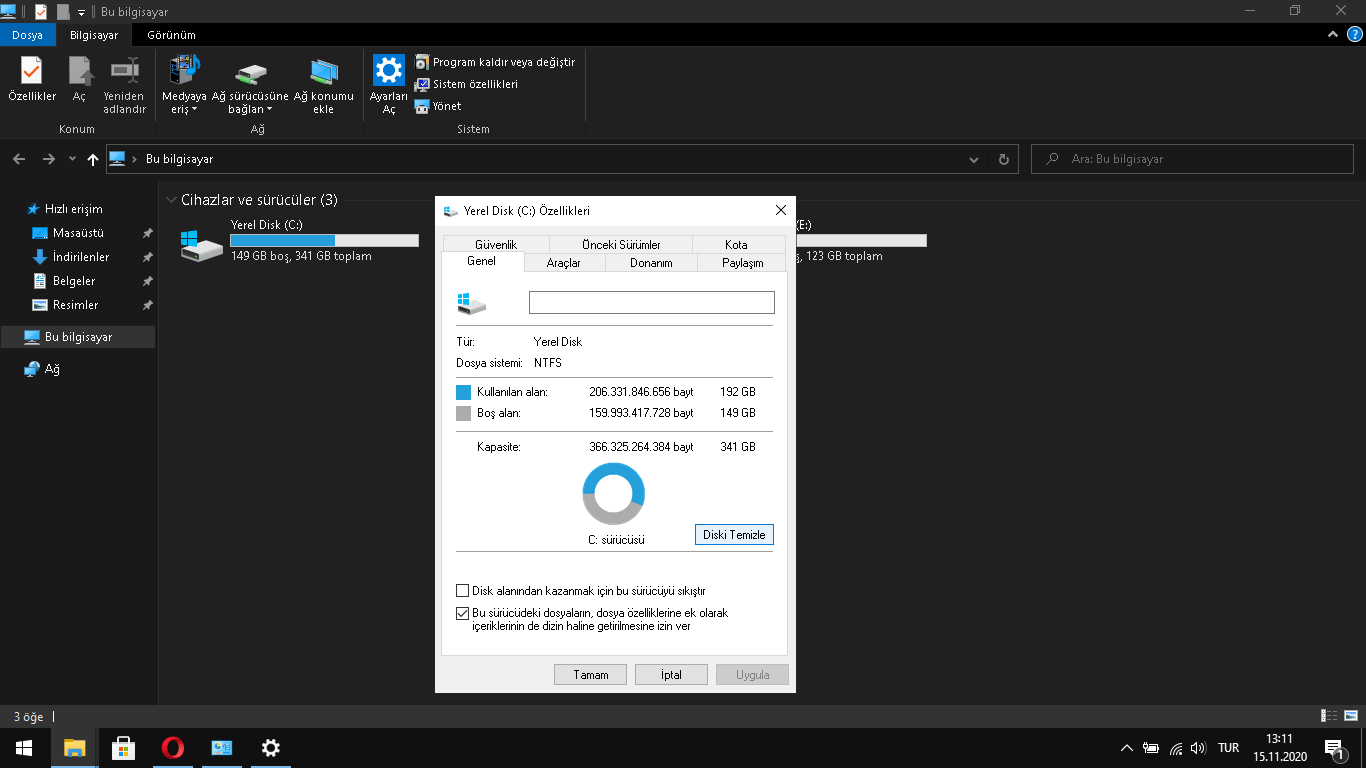
Task: Switch to the Kota tab
Action: pyautogui.click(x=736, y=244)
